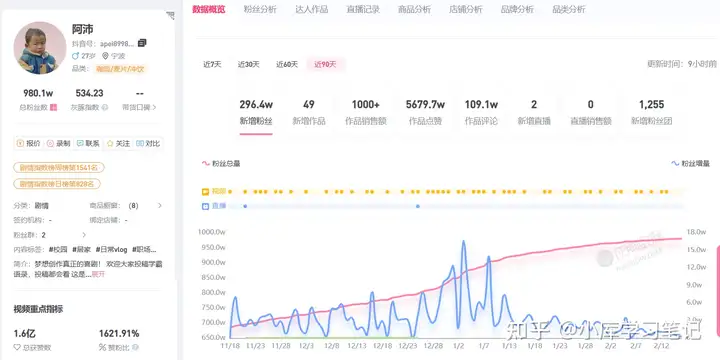
Task: Click the heart icon by 总获赞数
Action: pyautogui.click(x=17, y=348)
